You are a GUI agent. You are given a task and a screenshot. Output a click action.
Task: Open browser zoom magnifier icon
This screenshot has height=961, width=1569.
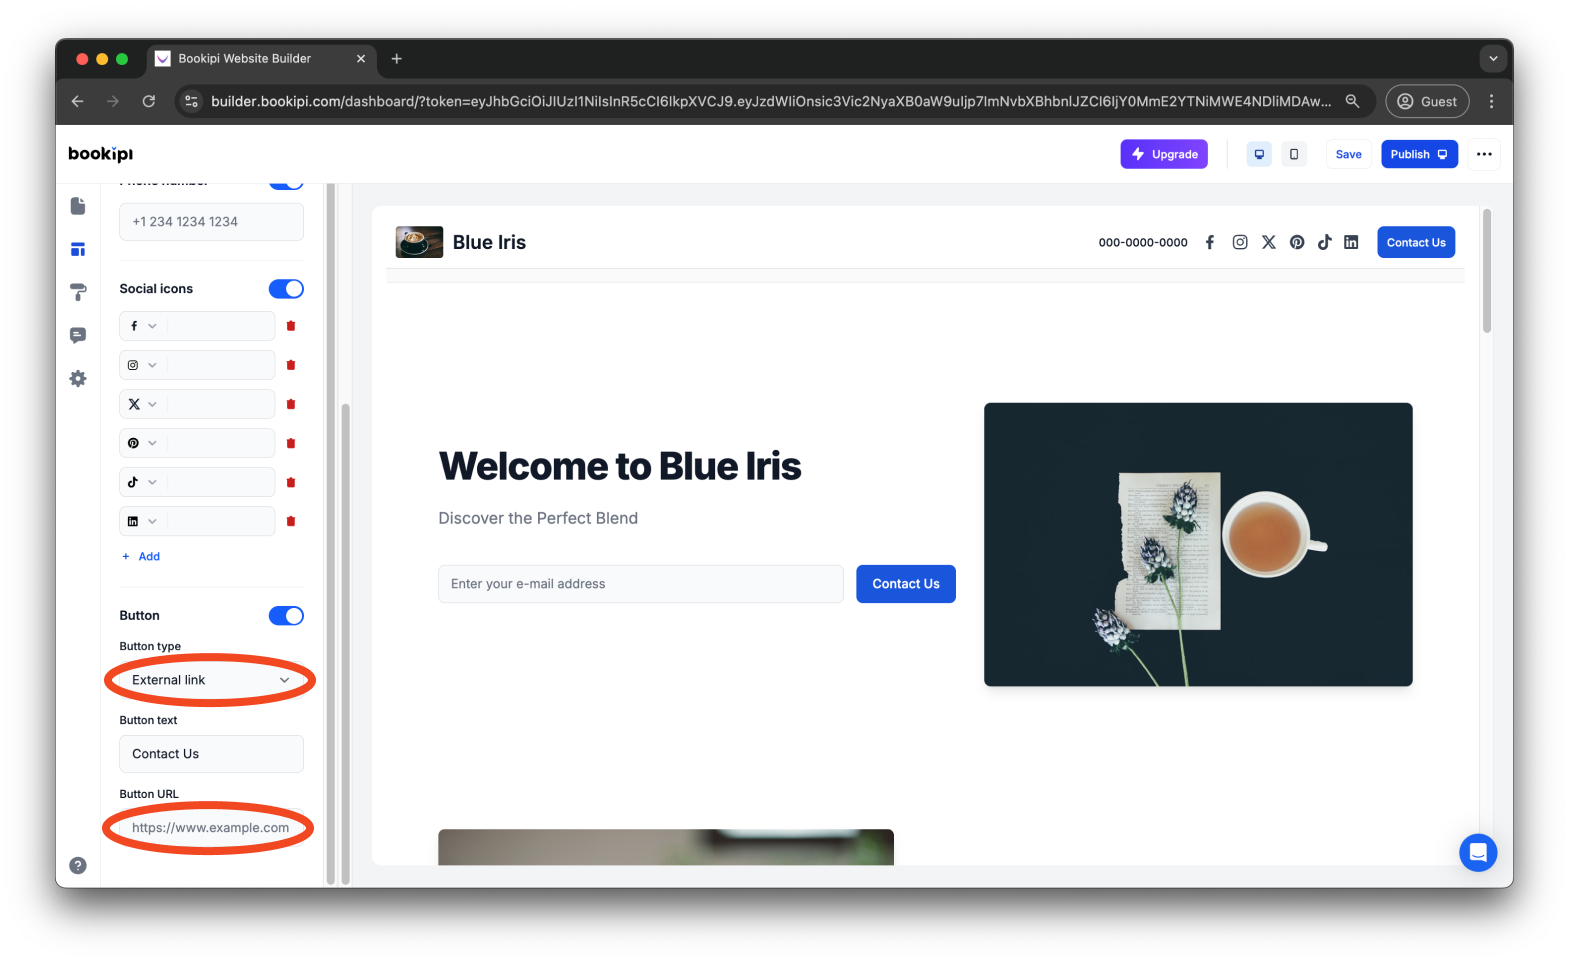point(1352,101)
